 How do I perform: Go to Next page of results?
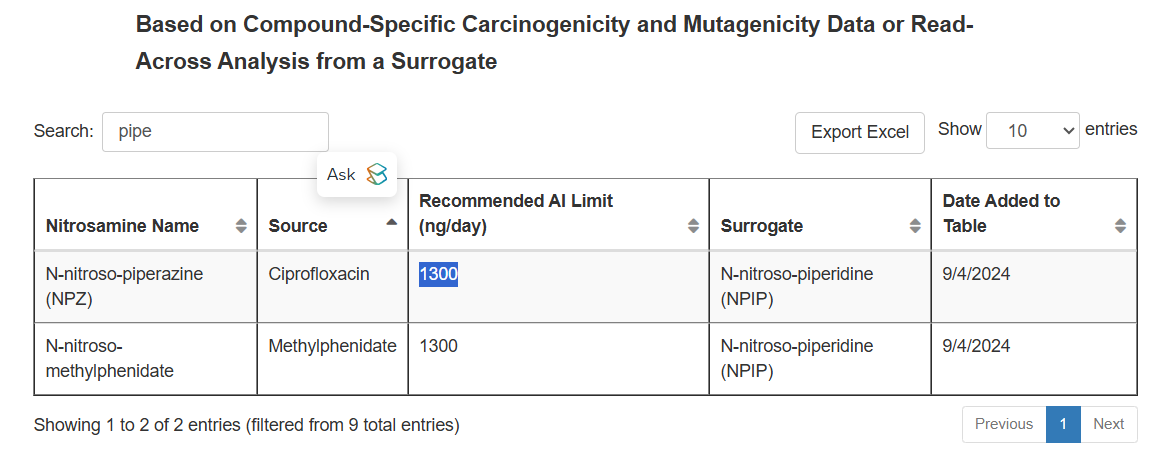(1109, 424)
